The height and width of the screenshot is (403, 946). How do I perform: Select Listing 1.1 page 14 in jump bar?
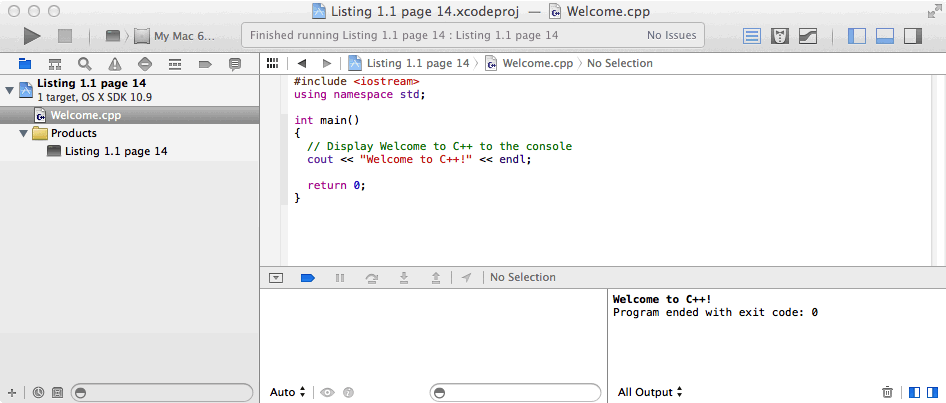(x=408, y=63)
